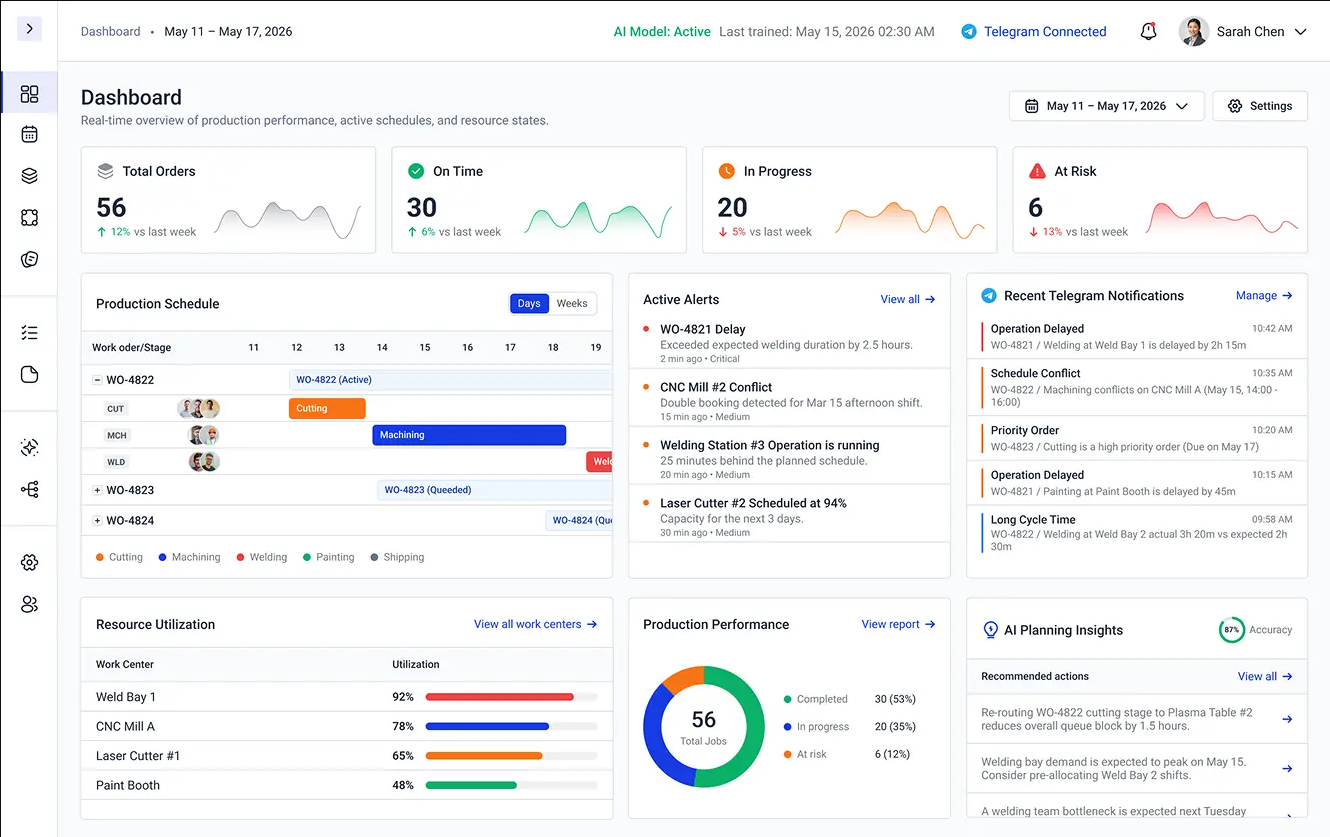Click Manage Telegram notifications link
The width and height of the screenshot is (1330, 837).
(1264, 296)
